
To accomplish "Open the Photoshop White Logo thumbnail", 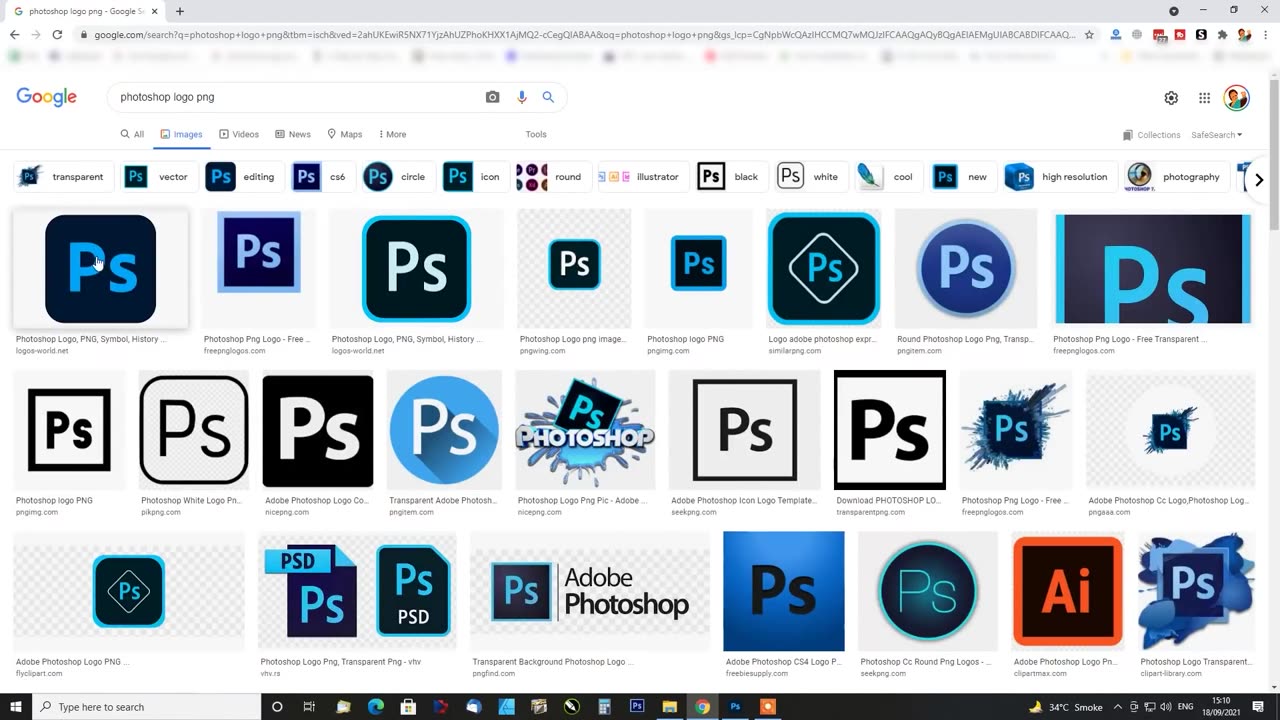I will [194, 429].
